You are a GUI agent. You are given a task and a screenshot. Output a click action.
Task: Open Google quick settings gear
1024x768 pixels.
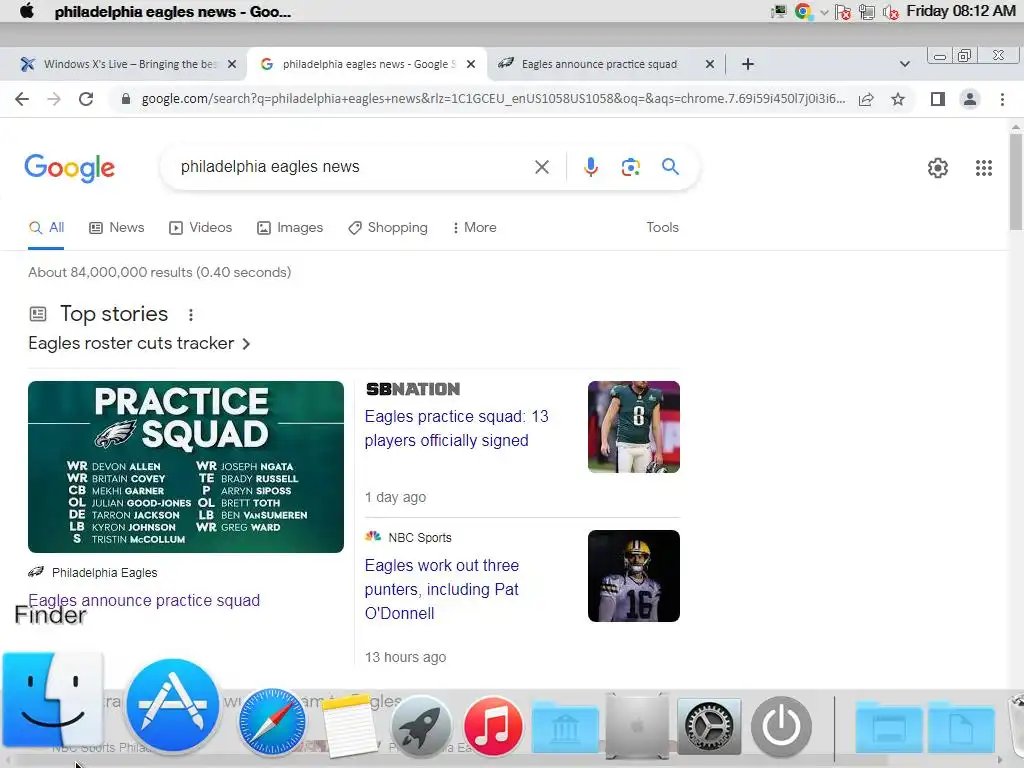[x=938, y=168]
